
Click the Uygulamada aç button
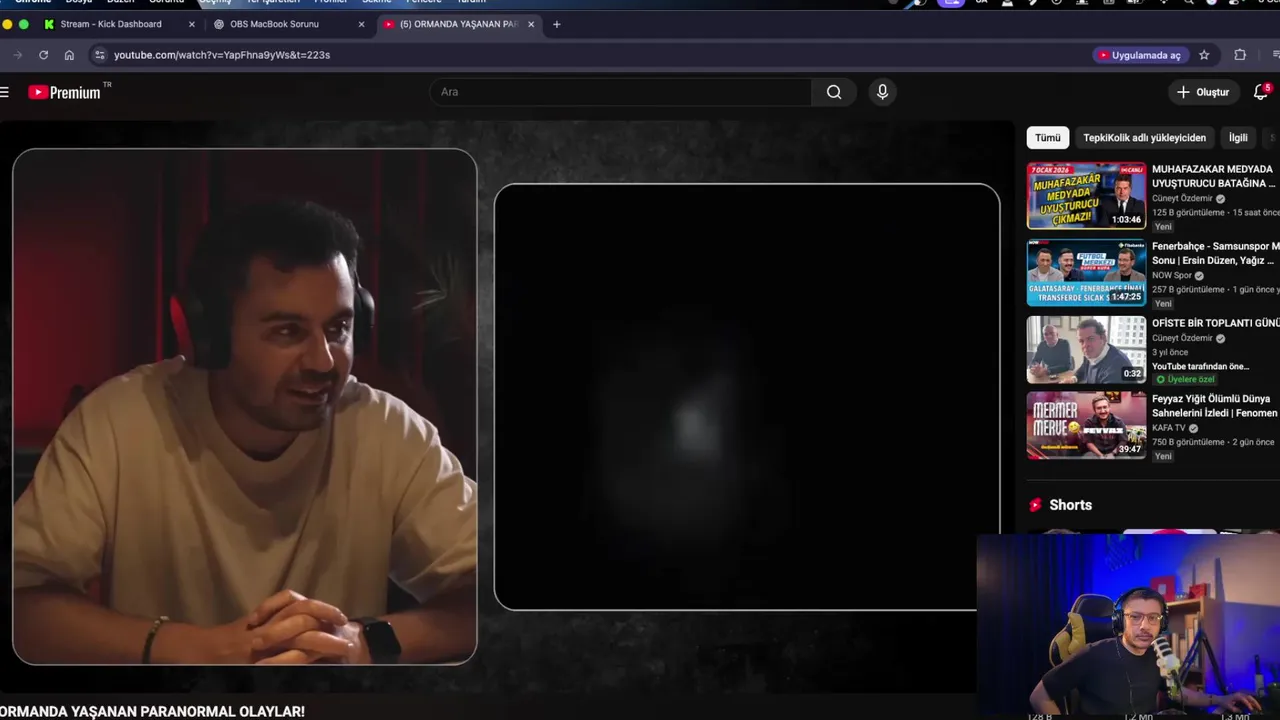click(1139, 55)
